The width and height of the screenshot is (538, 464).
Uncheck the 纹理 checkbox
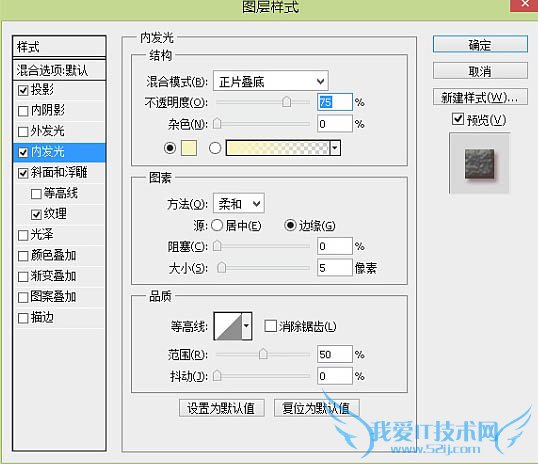point(36,214)
